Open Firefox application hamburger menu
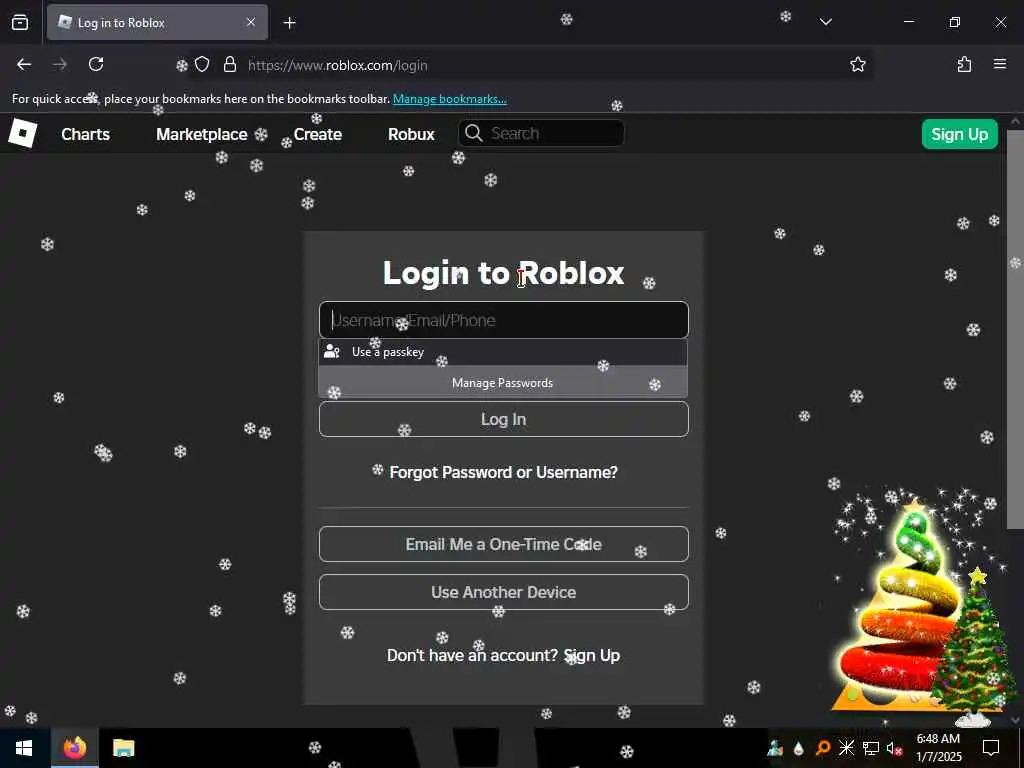Screen dimensions: 1024x768 coord(1000,64)
